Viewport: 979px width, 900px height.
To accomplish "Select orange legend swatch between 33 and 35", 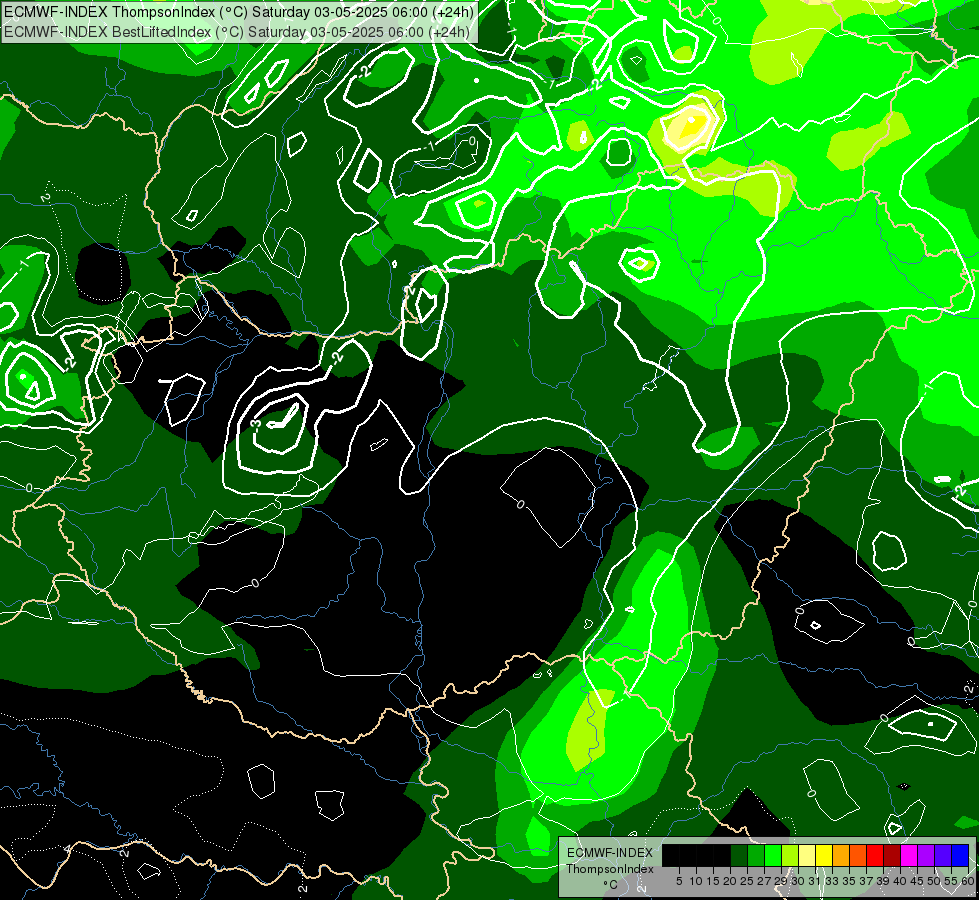I will click(840, 855).
